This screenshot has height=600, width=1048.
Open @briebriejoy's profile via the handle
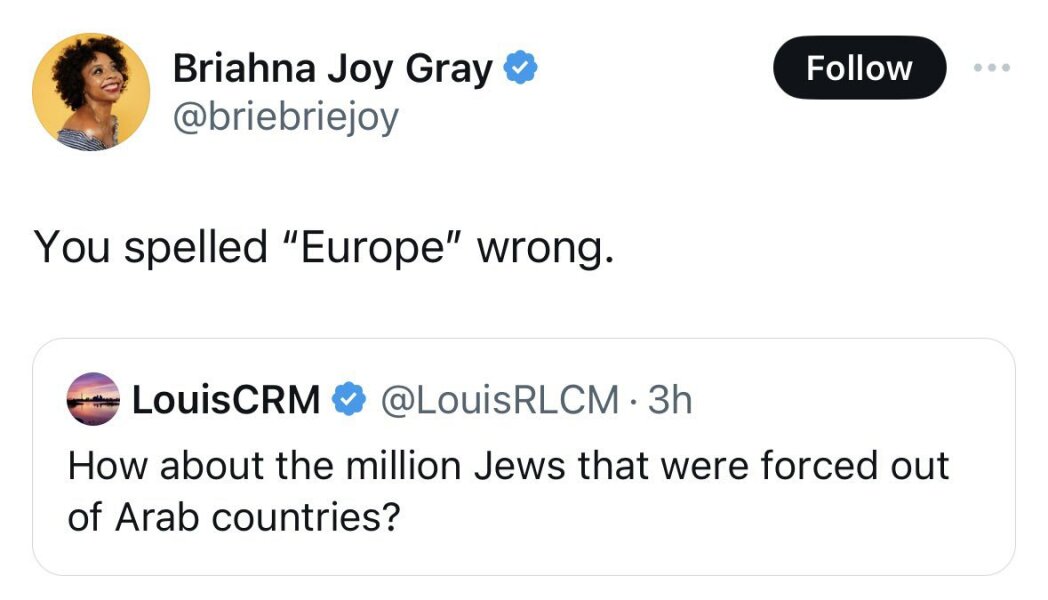point(287,117)
